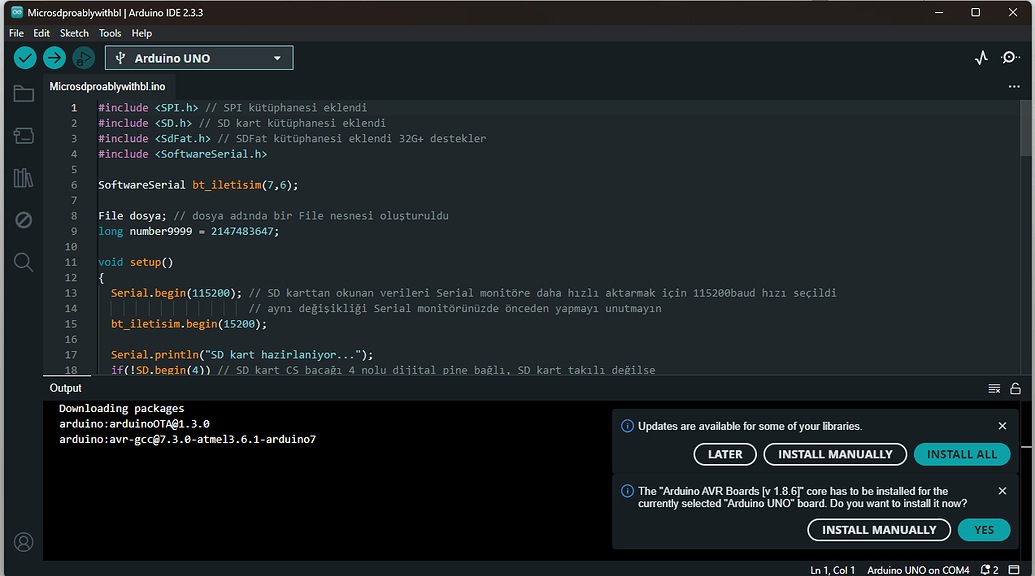Upload the sketch with the arrow icon

[x=54, y=58]
